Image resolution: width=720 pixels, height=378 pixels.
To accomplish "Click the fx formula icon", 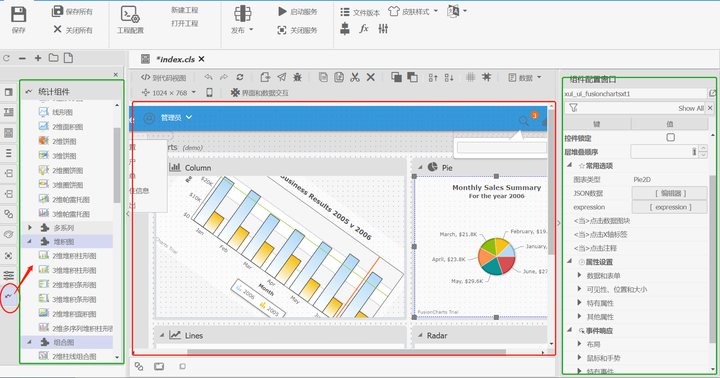I will [x=364, y=28].
